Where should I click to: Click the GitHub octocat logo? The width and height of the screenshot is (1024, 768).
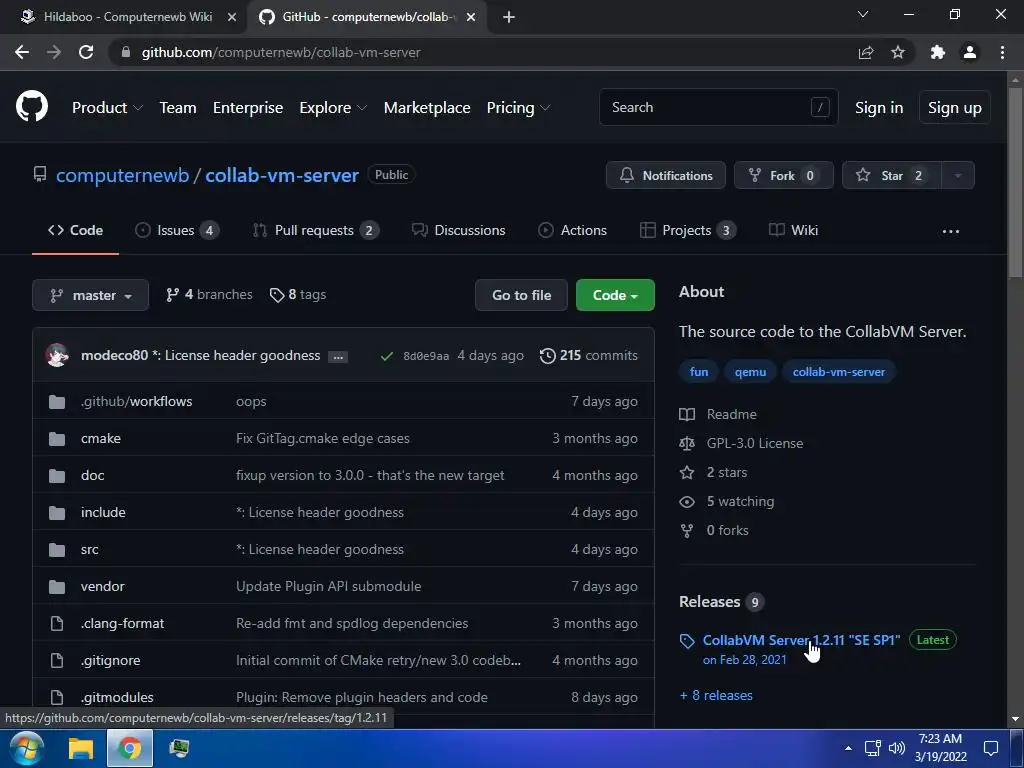click(32, 107)
